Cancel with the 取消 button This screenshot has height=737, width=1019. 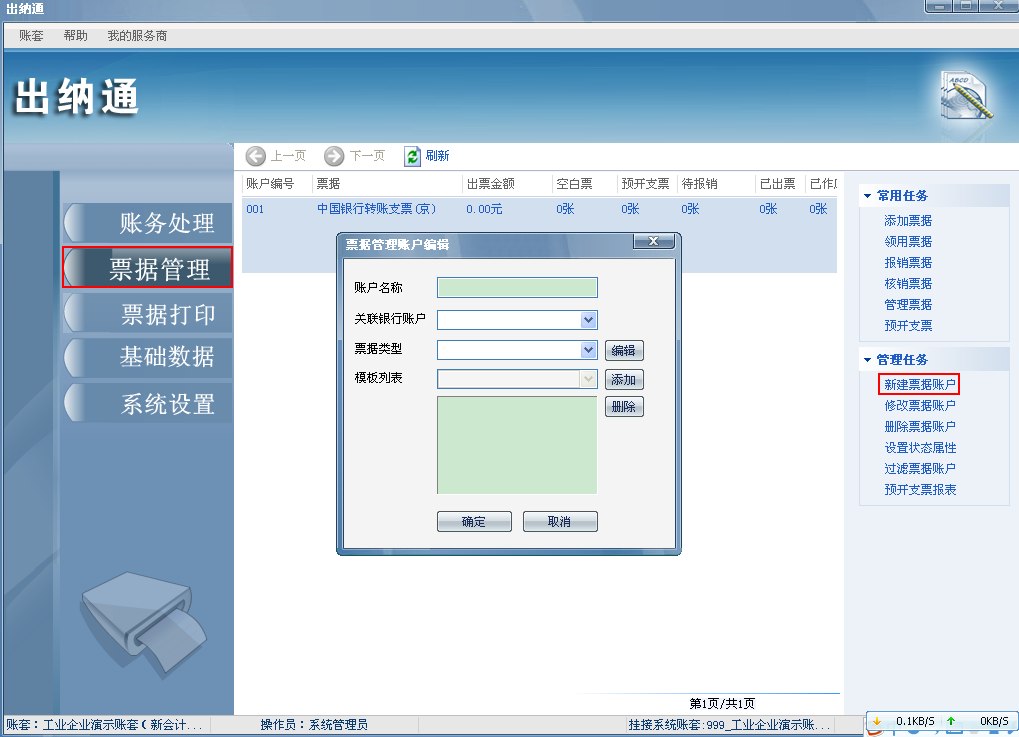tap(560, 521)
